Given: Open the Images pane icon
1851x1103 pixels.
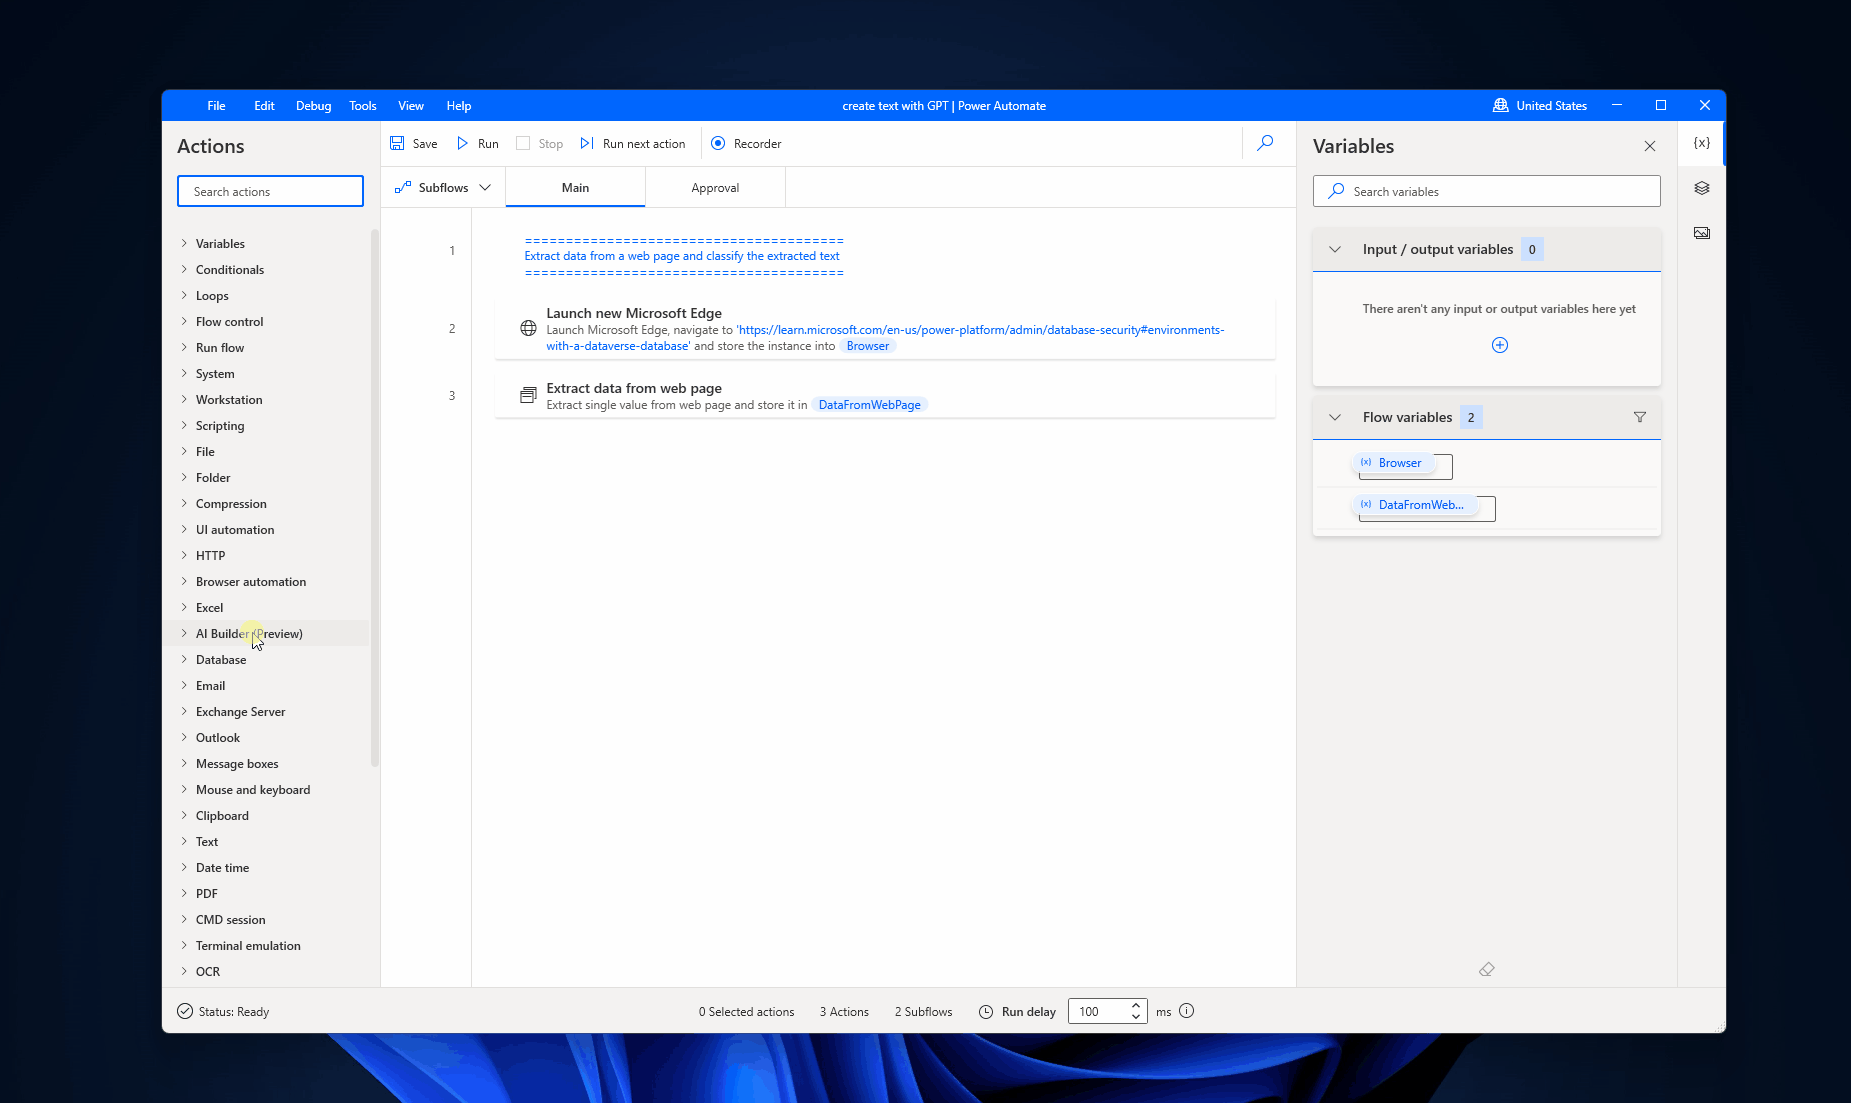Looking at the screenshot, I should [1702, 232].
